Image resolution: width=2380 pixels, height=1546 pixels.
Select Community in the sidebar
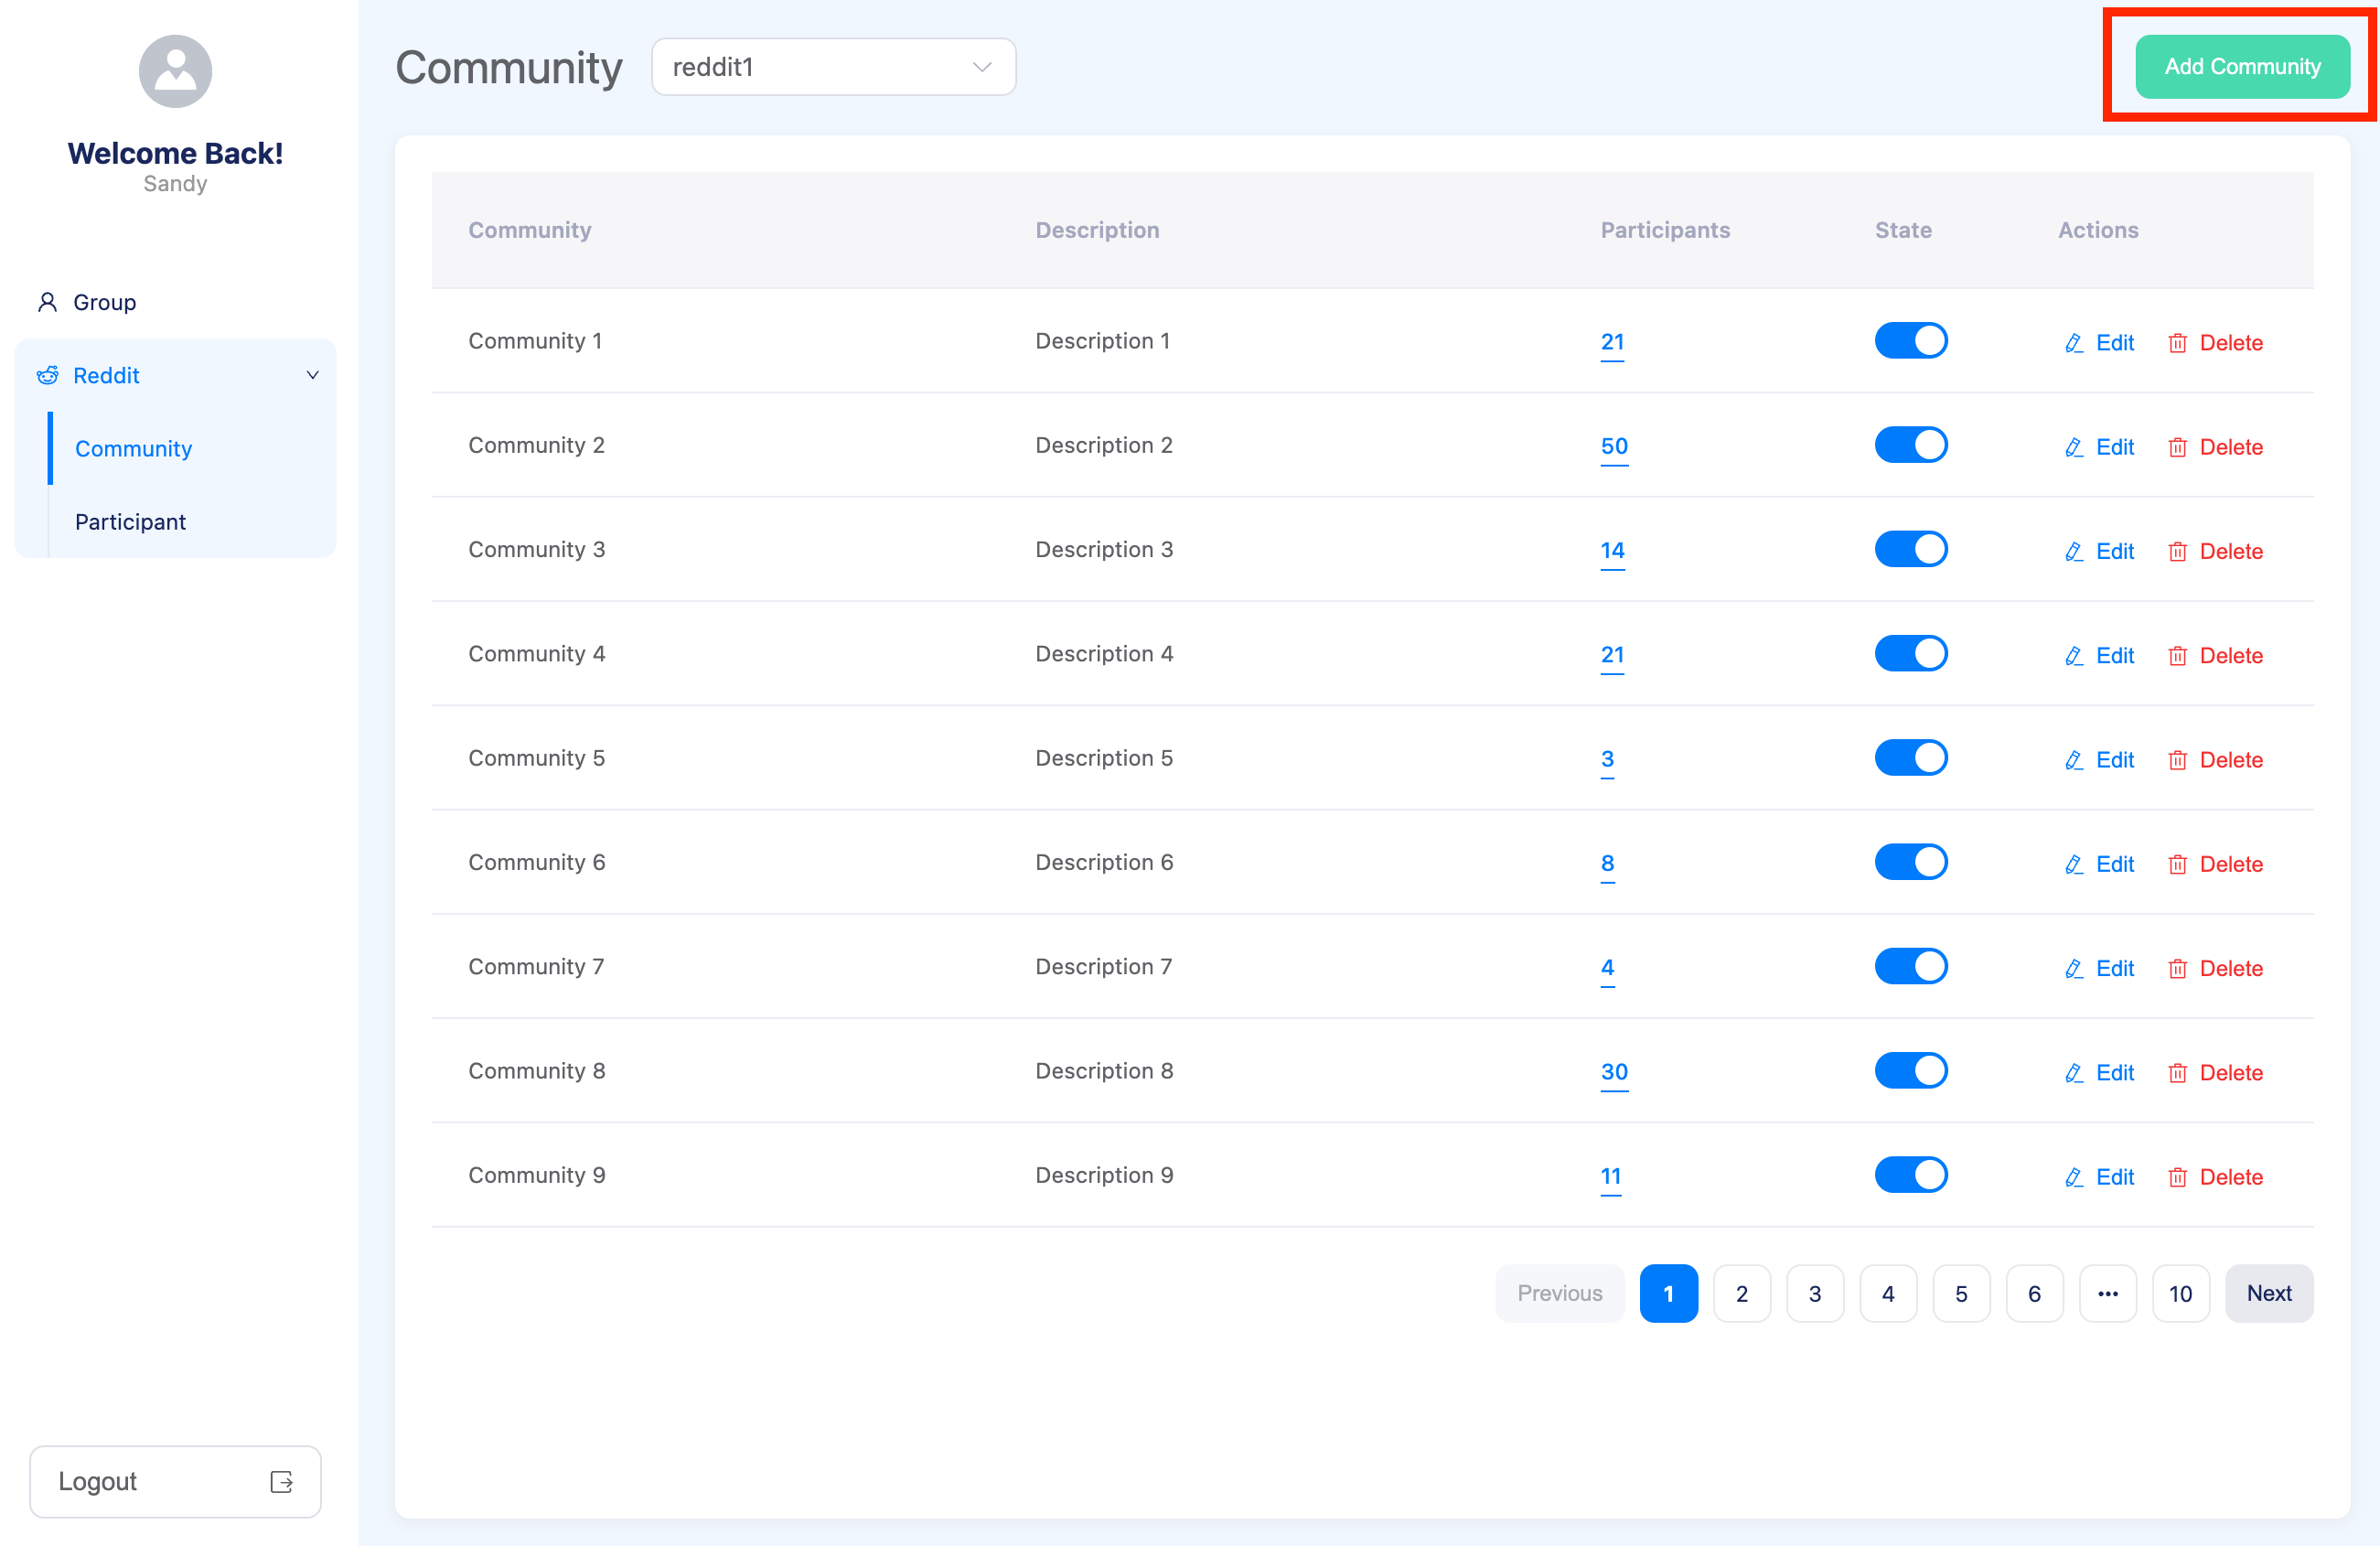click(133, 449)
